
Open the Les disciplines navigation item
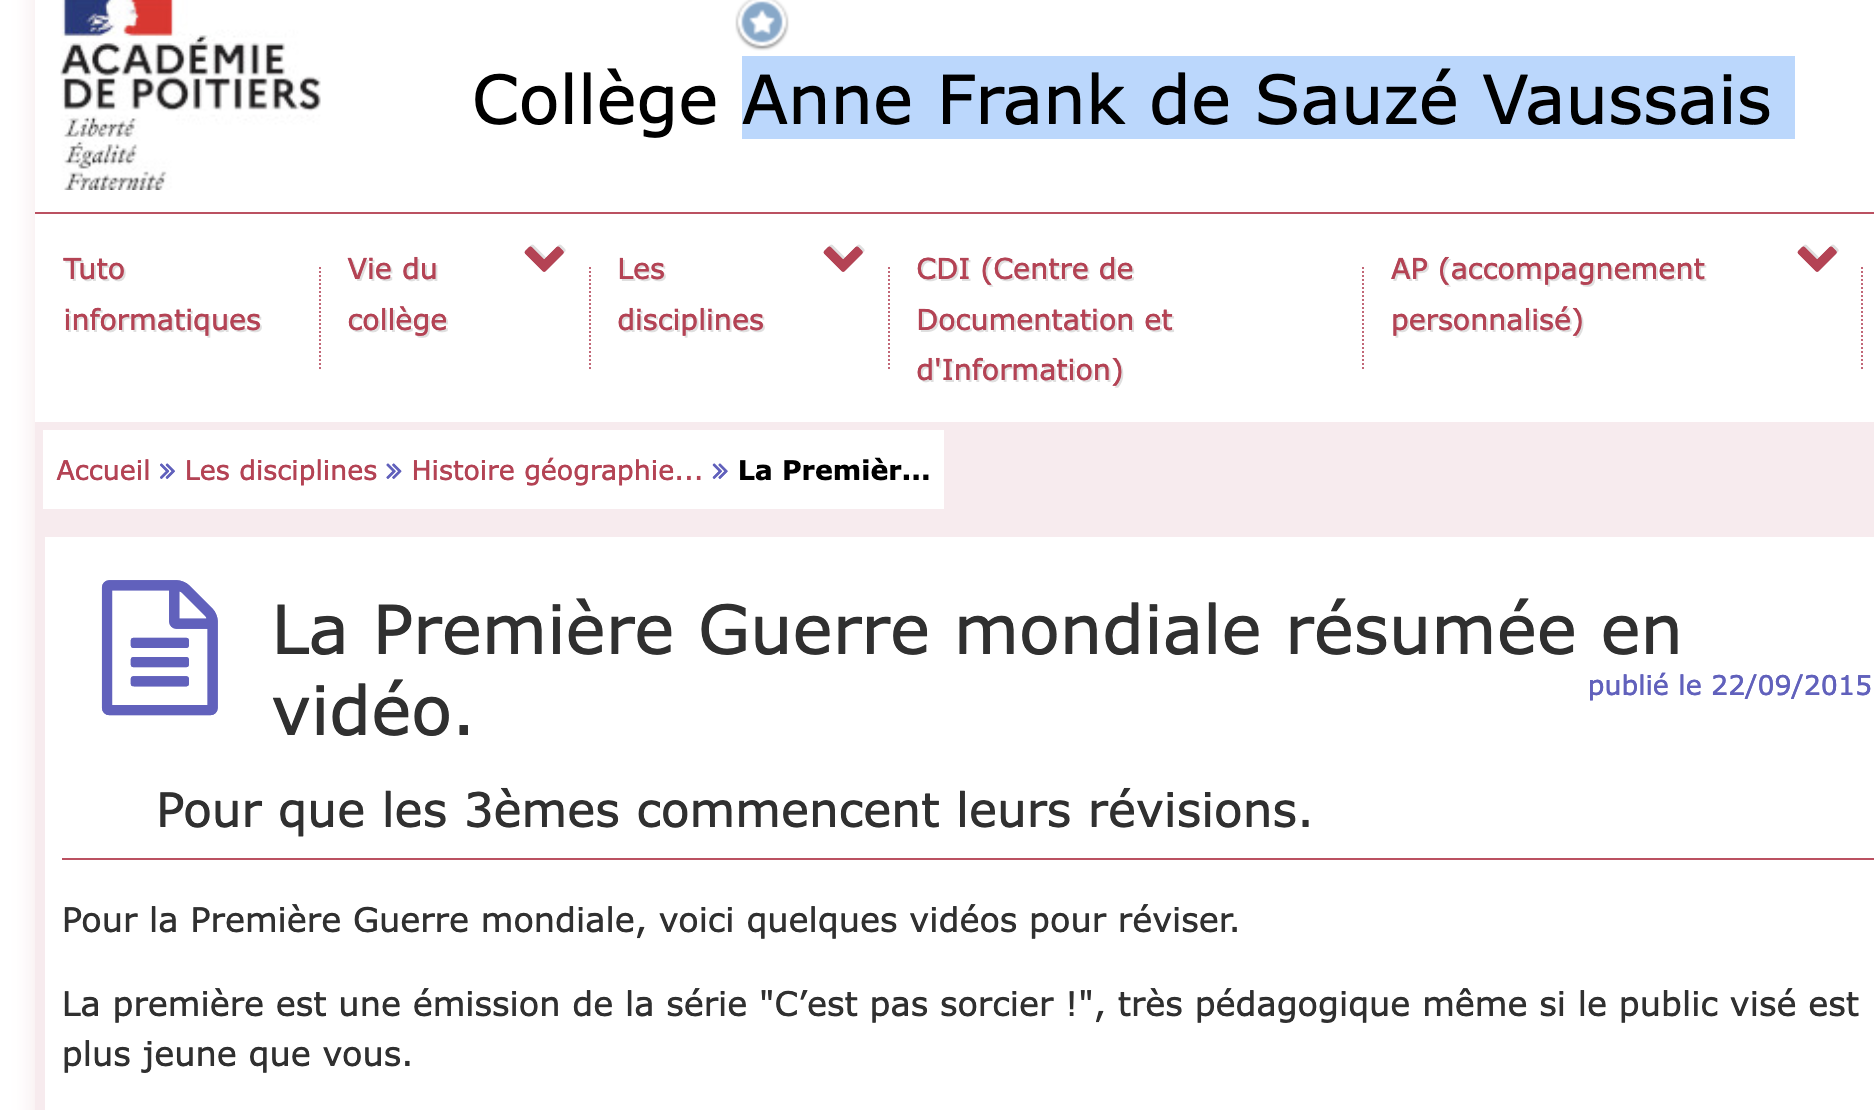click(x=690, y=294)
